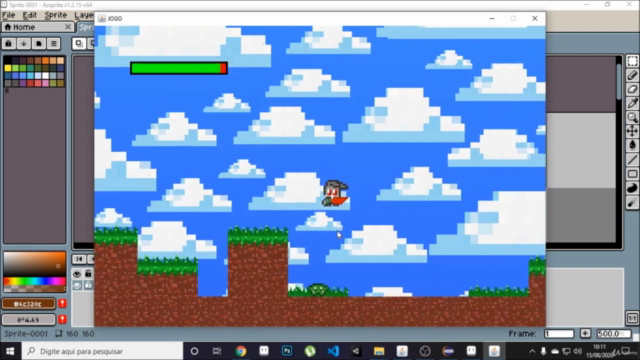
Task: Click the sort palette arrow button
Action: tap(24, 44)
